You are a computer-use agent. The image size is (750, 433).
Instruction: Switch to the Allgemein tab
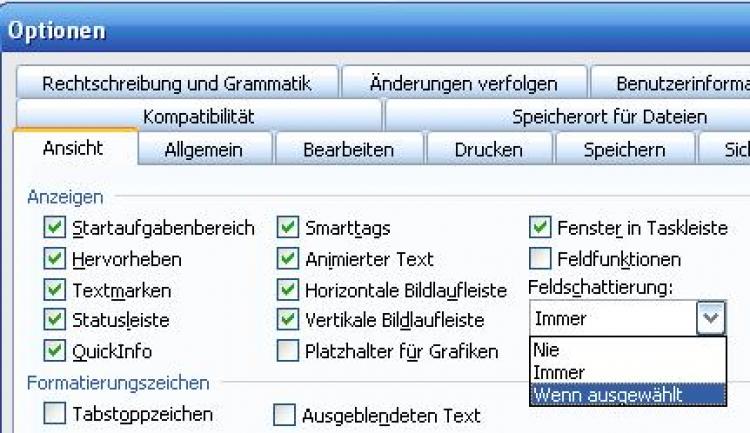tap(204, 150)
